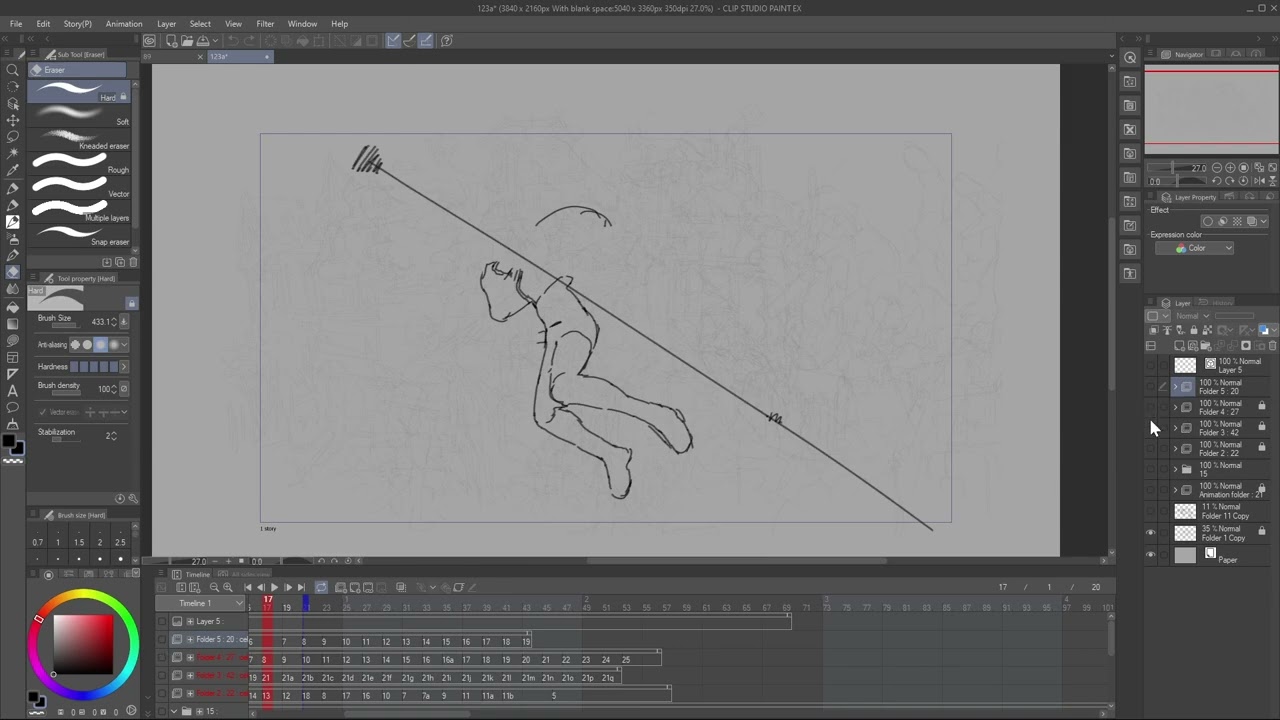Toggle loop playback in the timeline
This screenshot has width=1280, height=720.
click(x=321, y=588)
